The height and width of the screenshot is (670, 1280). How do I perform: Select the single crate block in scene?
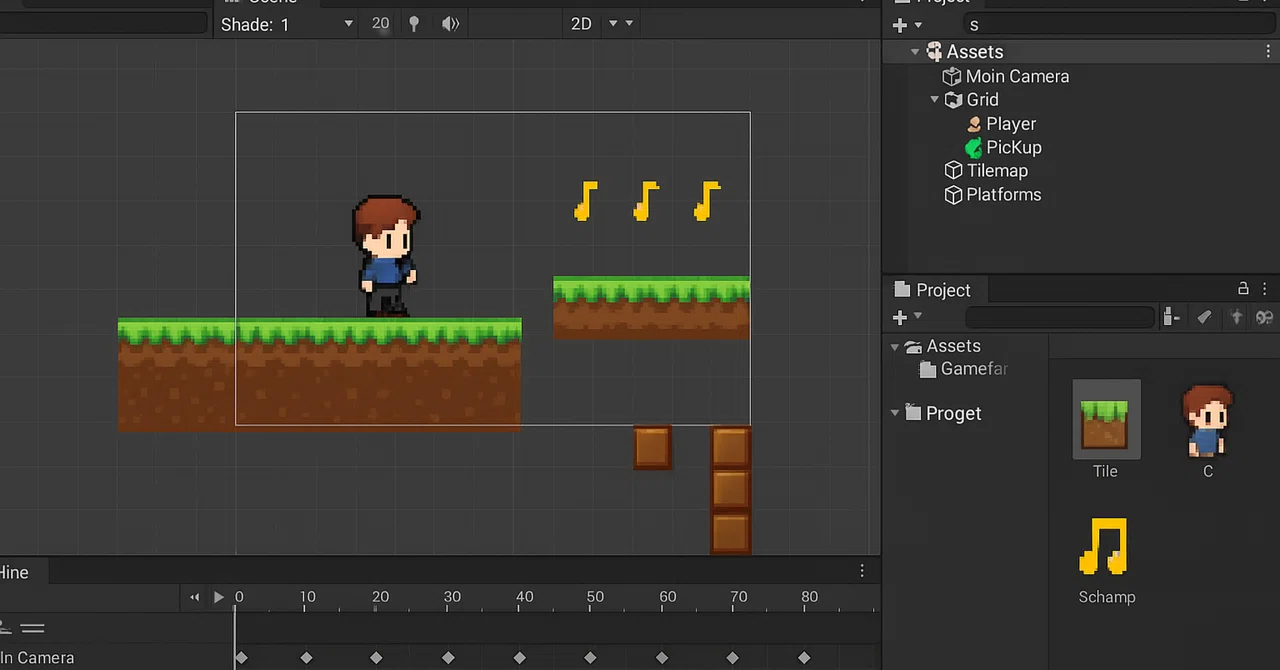point(653,447)
